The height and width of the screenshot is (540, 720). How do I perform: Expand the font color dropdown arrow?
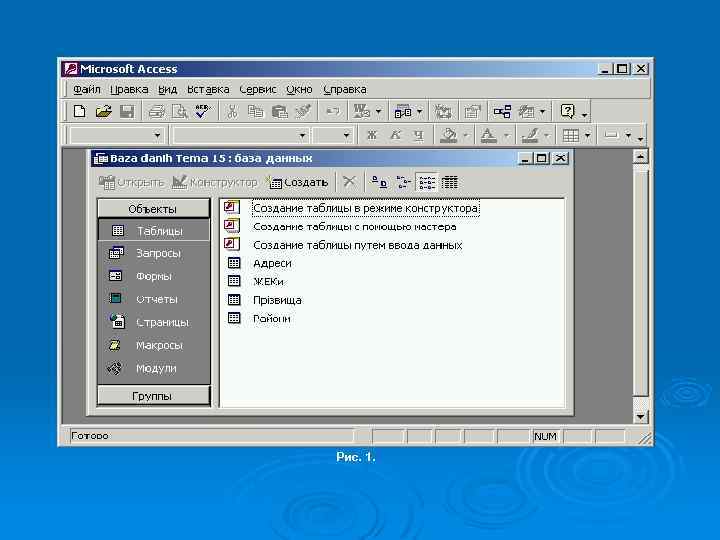coord(506,135)
